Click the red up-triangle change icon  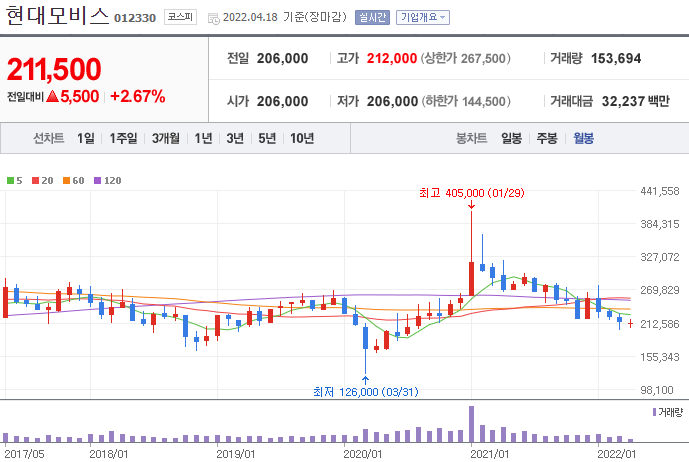52,96
